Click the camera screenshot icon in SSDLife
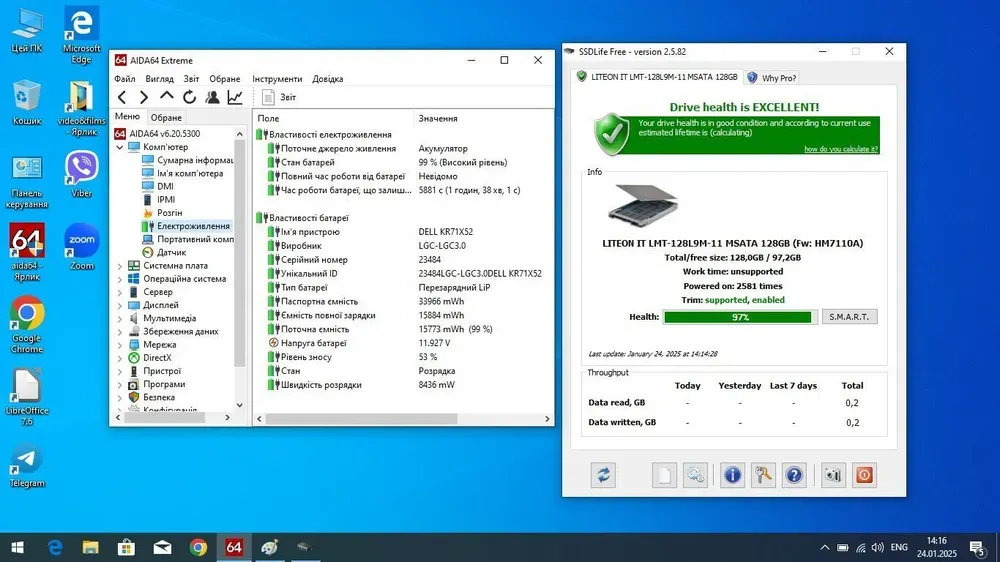 click(833, 475)
